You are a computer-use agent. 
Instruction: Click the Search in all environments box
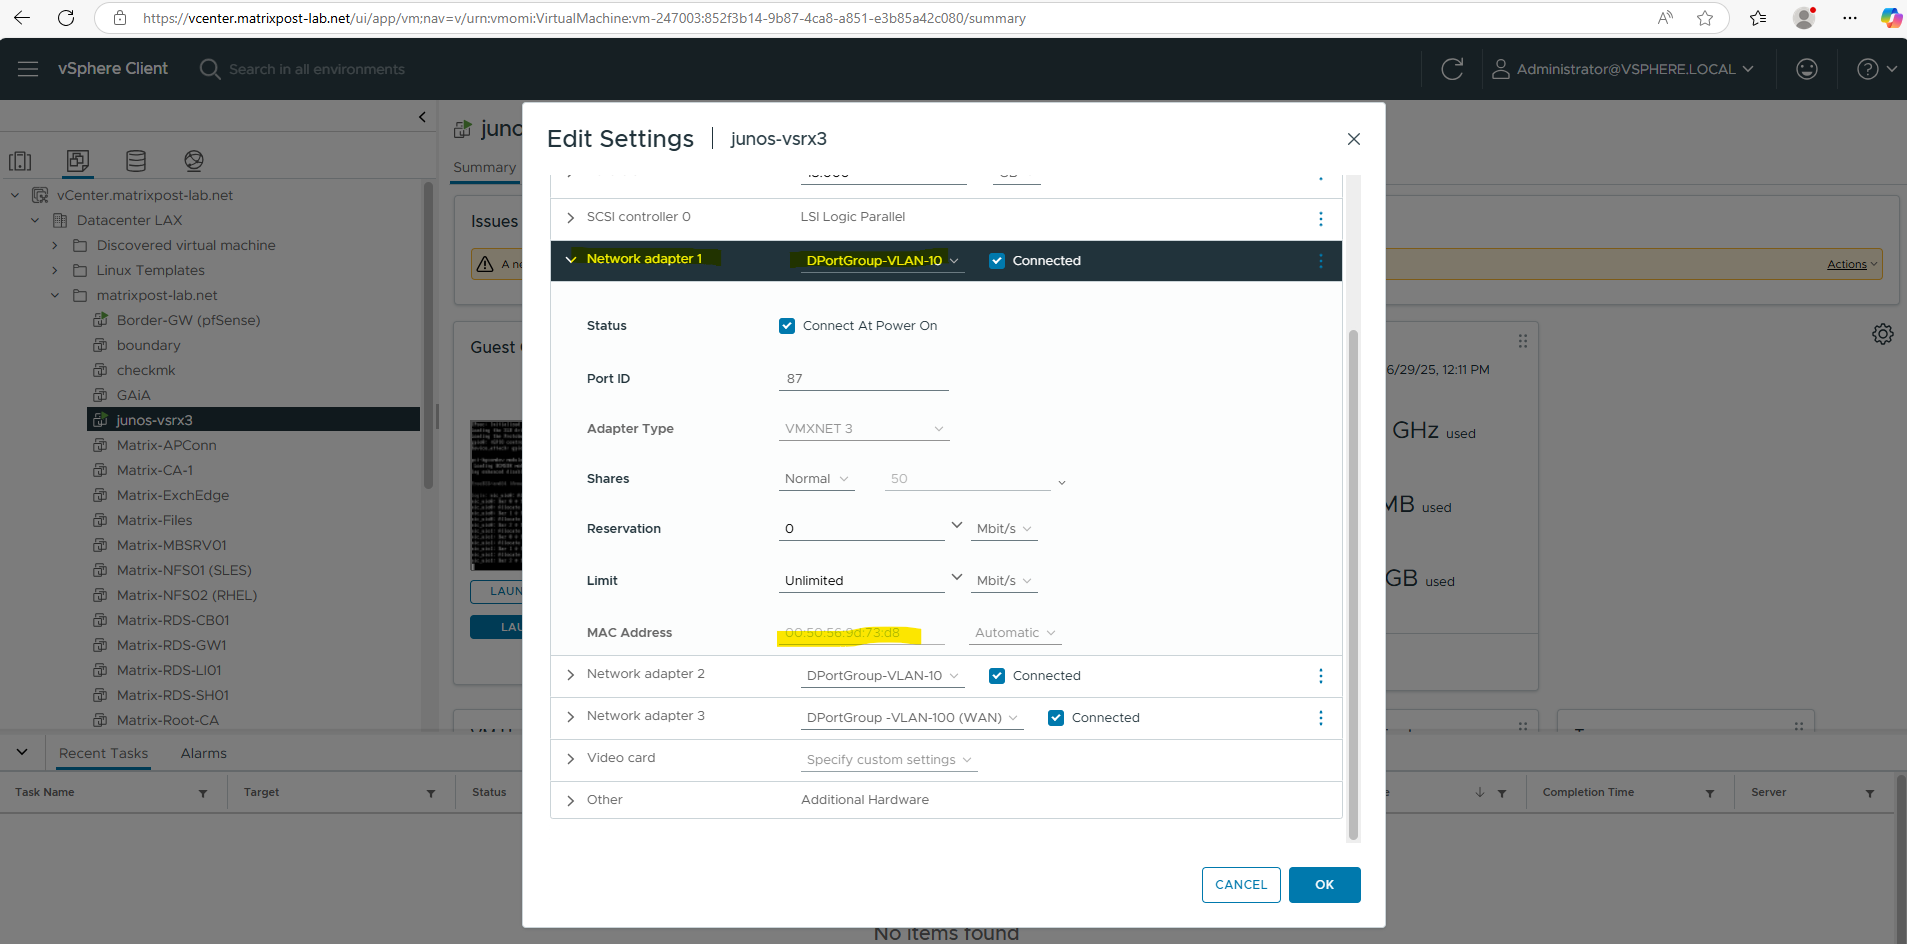coord(316,69)
